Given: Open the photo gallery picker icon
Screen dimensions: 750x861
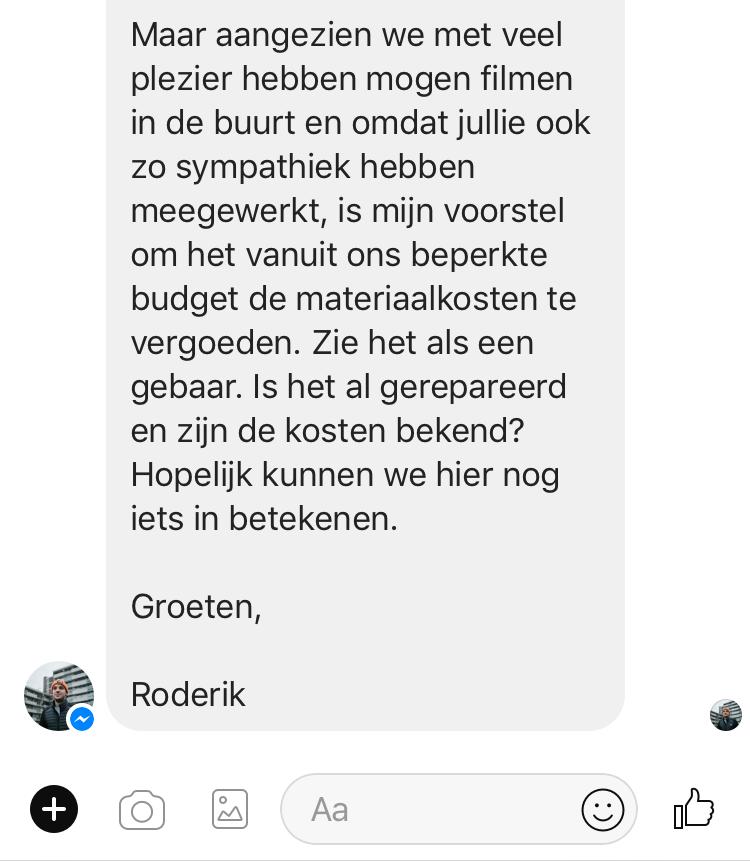Looking at the screenshot, I should (230, 809).
